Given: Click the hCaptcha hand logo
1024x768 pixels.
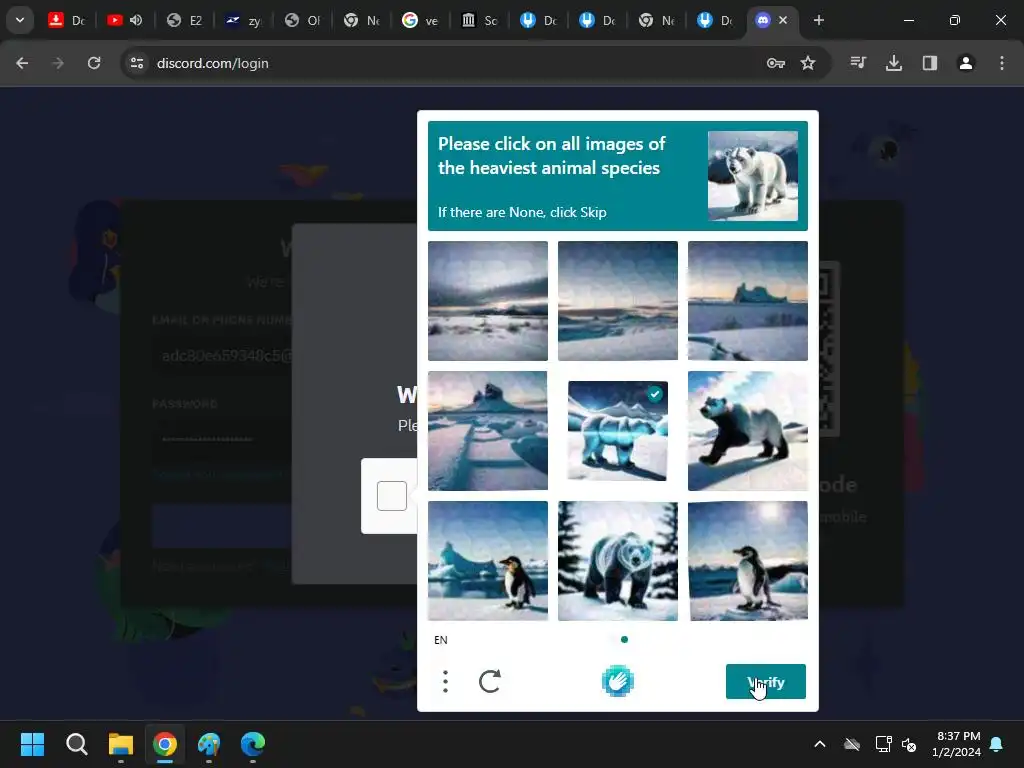Looking at the screenshot, I should pyautogui.click(x=617, y=681).
